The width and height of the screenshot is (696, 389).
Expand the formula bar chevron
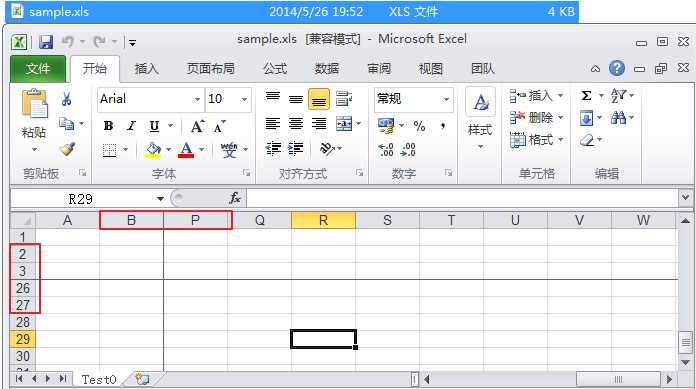685,197
